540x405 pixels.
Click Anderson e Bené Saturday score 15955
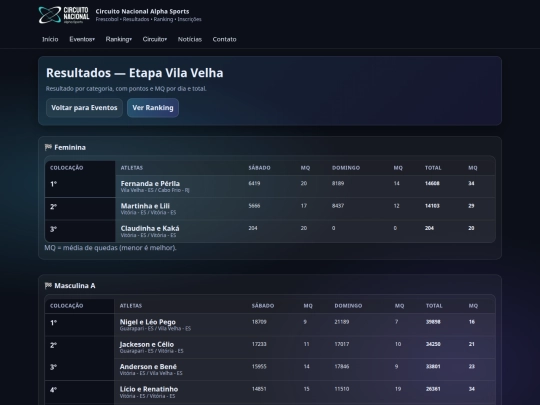[259, 367]
